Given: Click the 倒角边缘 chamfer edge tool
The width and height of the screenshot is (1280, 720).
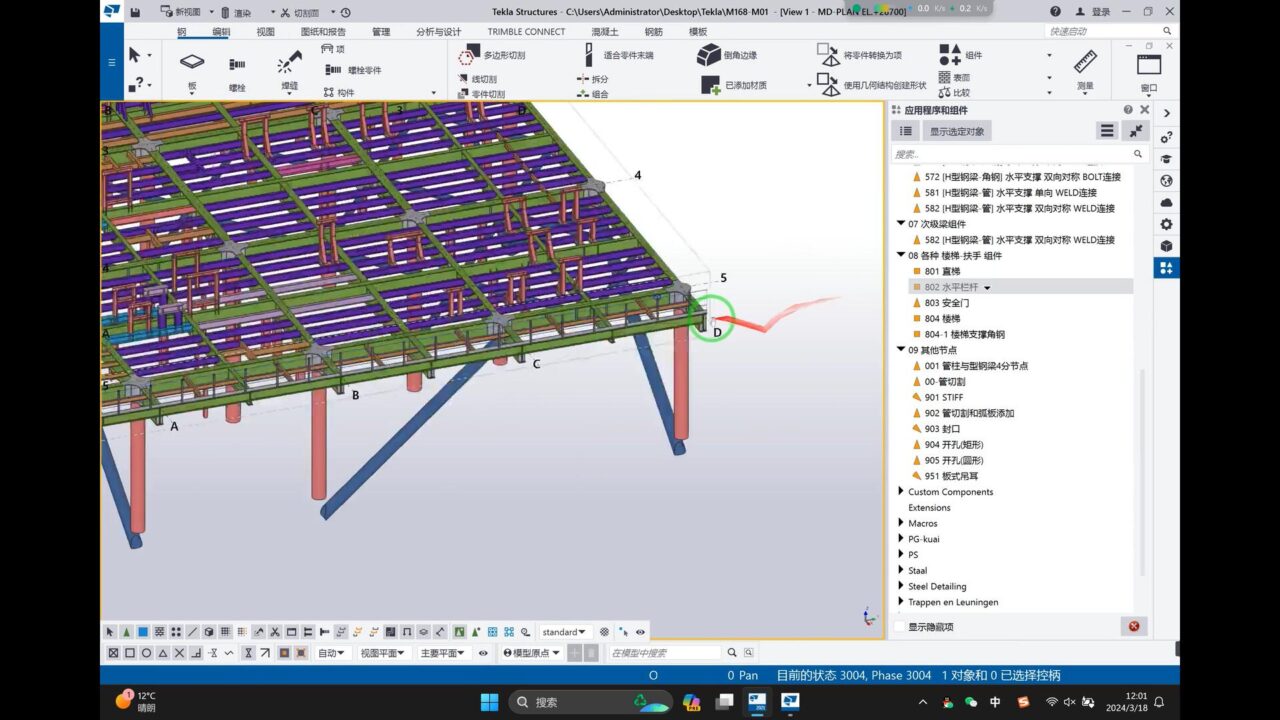Looking at the screenshot, I should pyautogui.click(x=727, y=55).
